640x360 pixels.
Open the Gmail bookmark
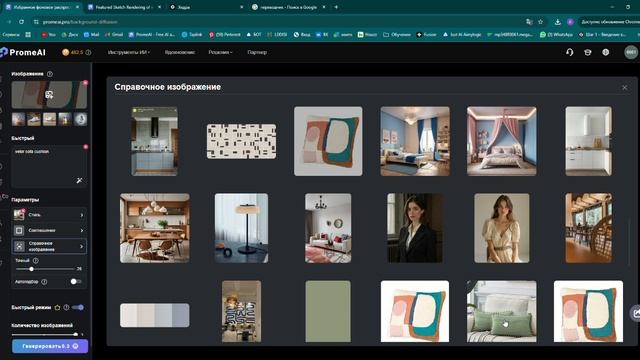coord(114,35)
